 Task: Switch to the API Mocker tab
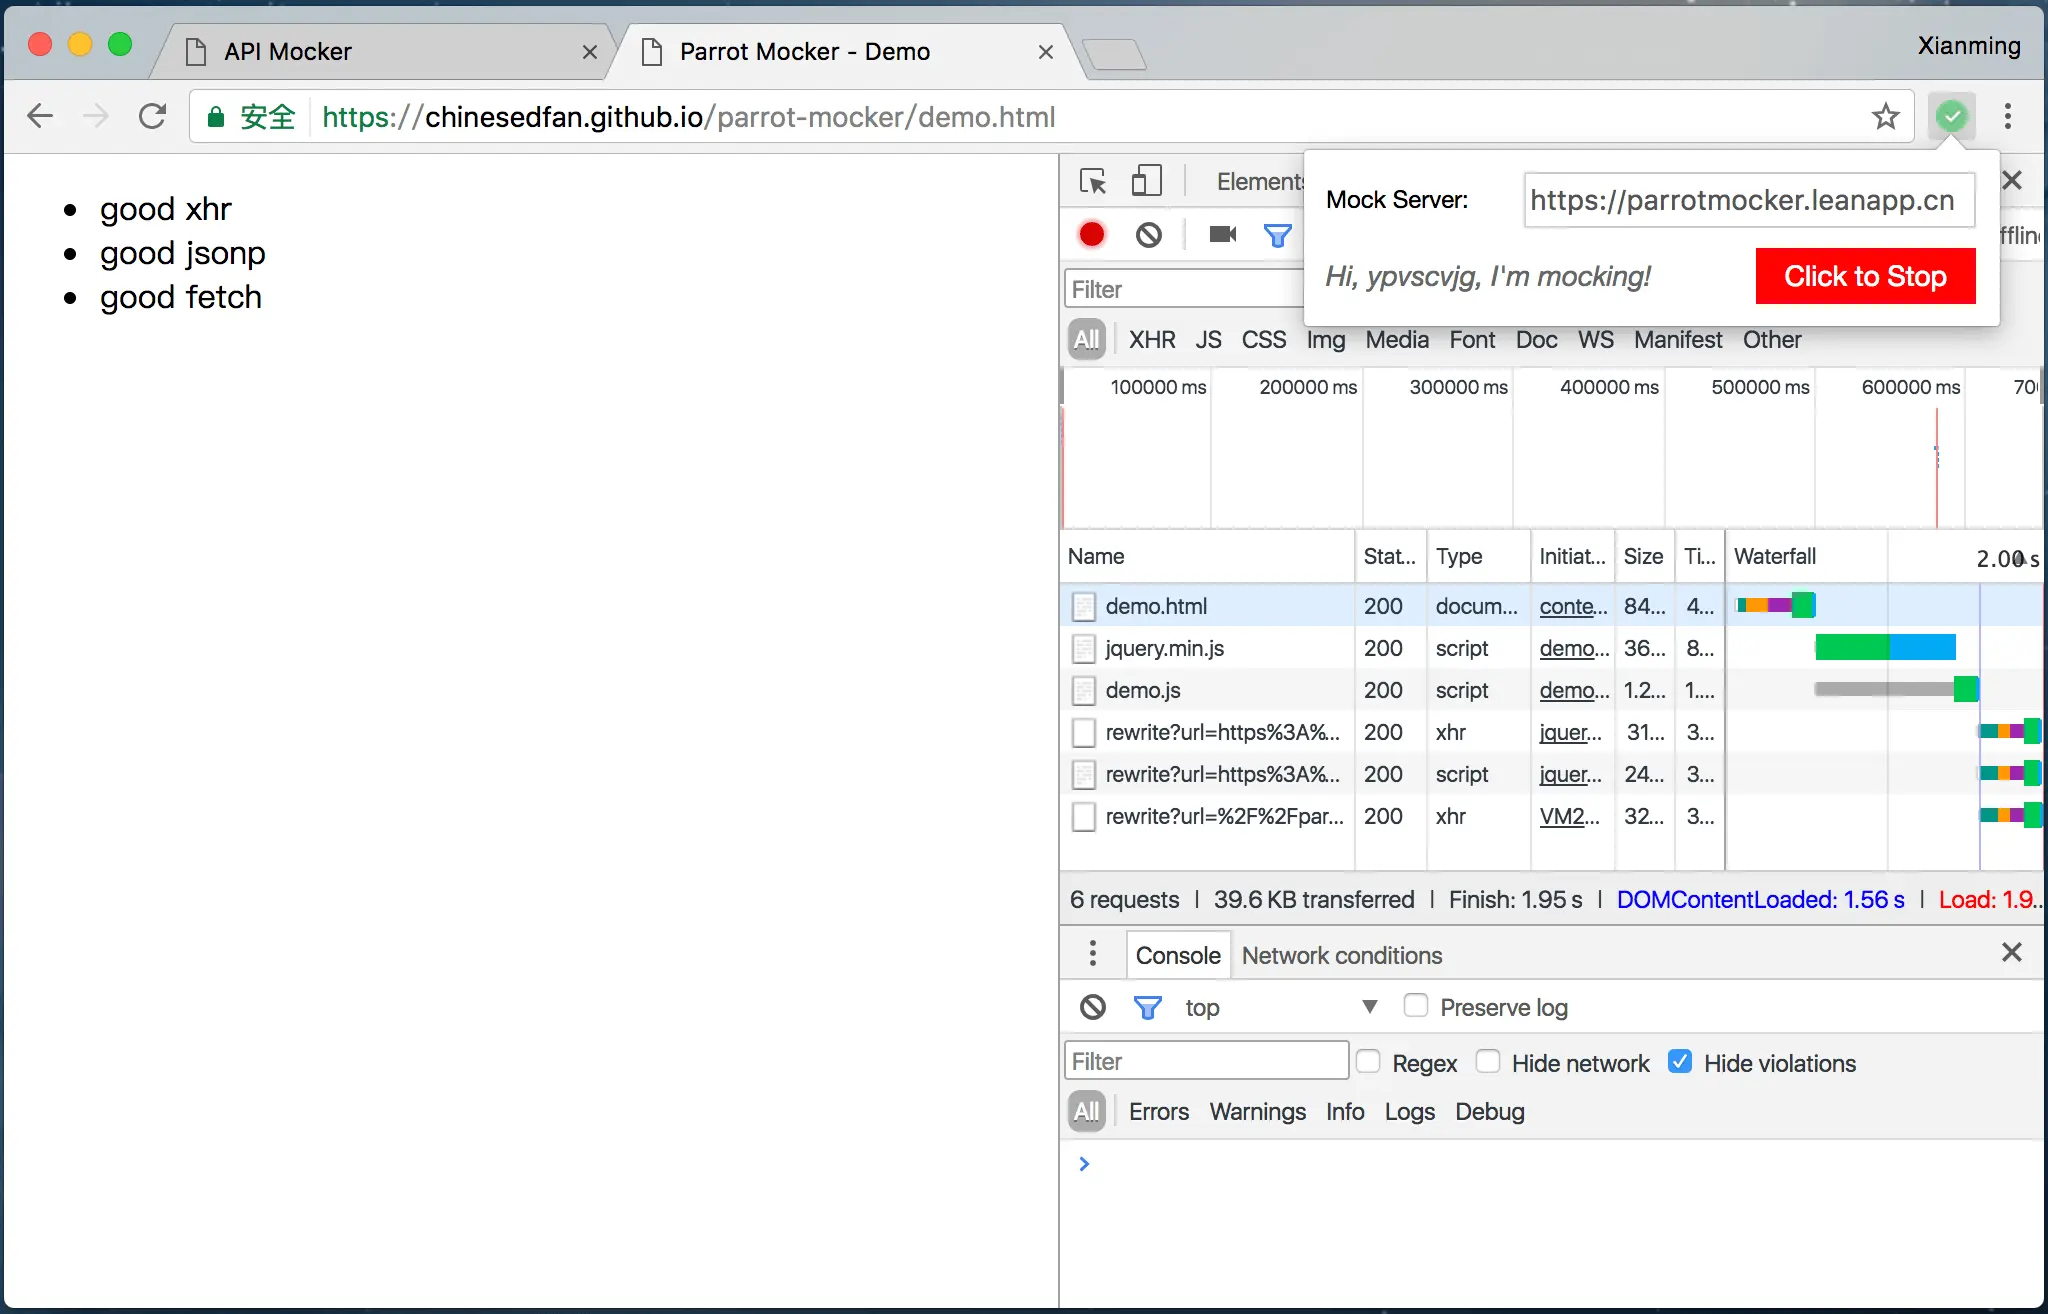(x=288, y=52)
